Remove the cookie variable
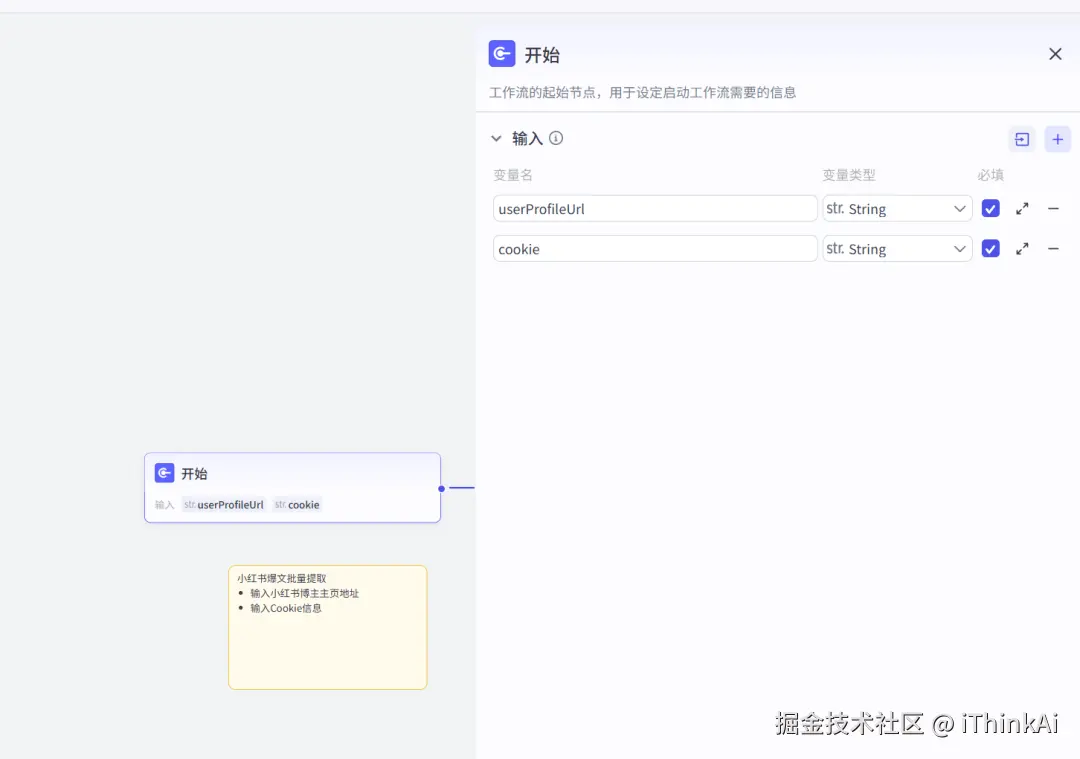 [x=1053, y=249]
